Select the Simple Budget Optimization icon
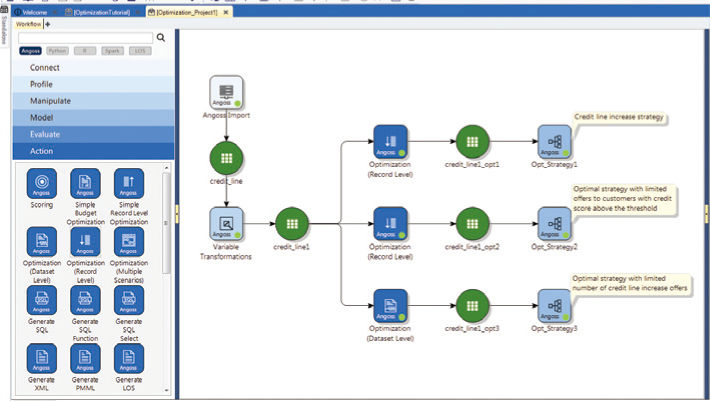The image size is (710, 401). 85,184
